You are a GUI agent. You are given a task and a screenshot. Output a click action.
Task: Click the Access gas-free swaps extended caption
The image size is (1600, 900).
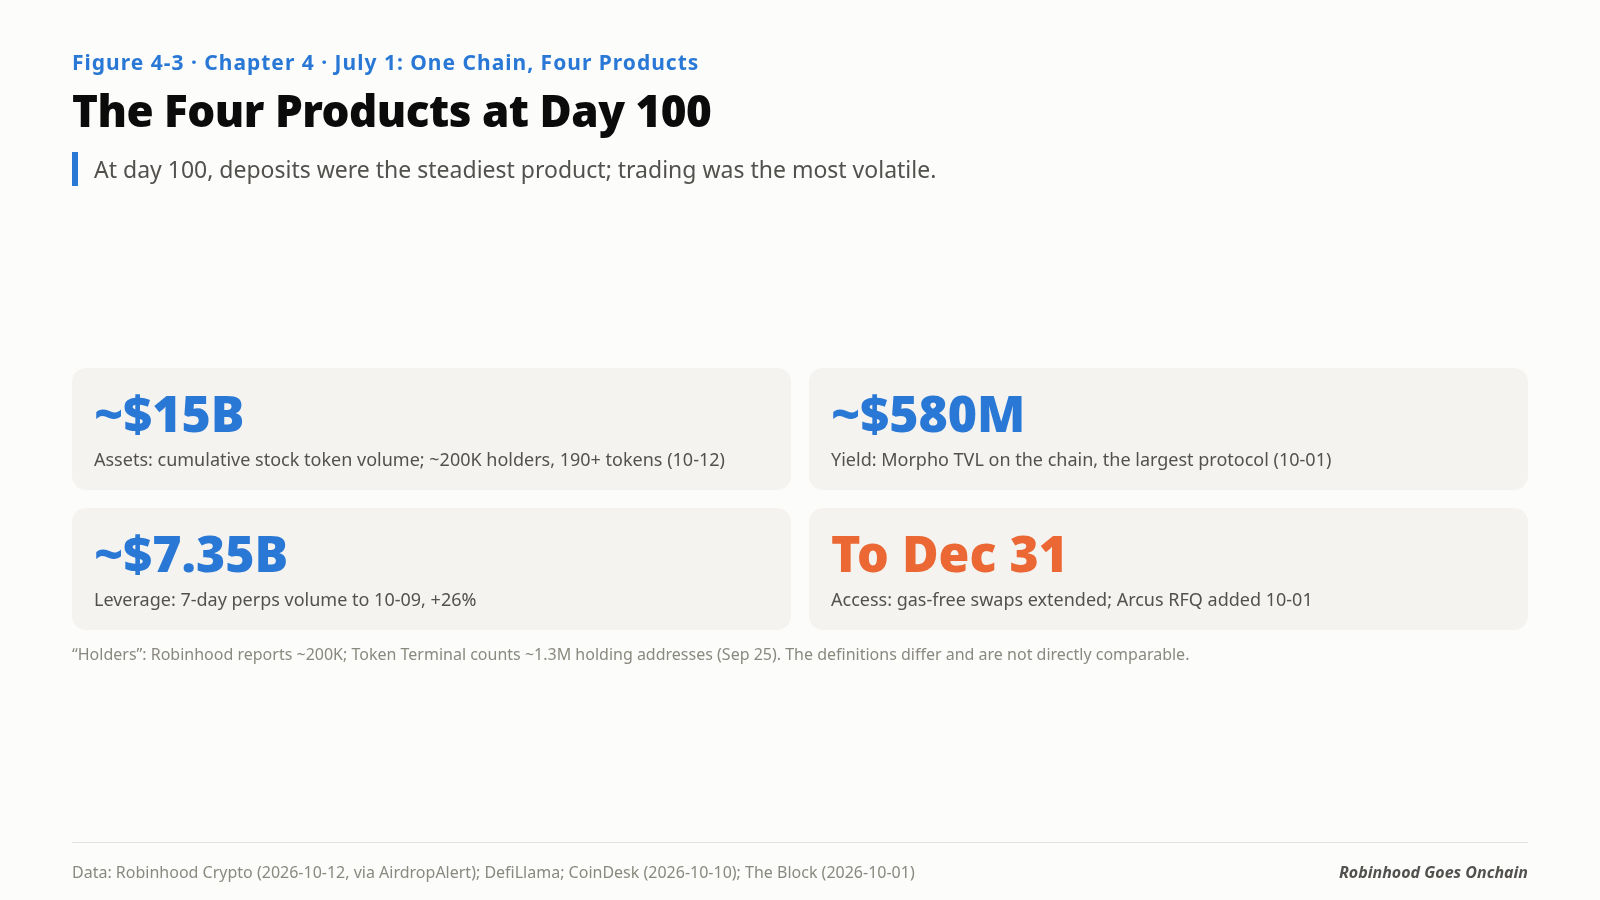tap(1071, 600)
